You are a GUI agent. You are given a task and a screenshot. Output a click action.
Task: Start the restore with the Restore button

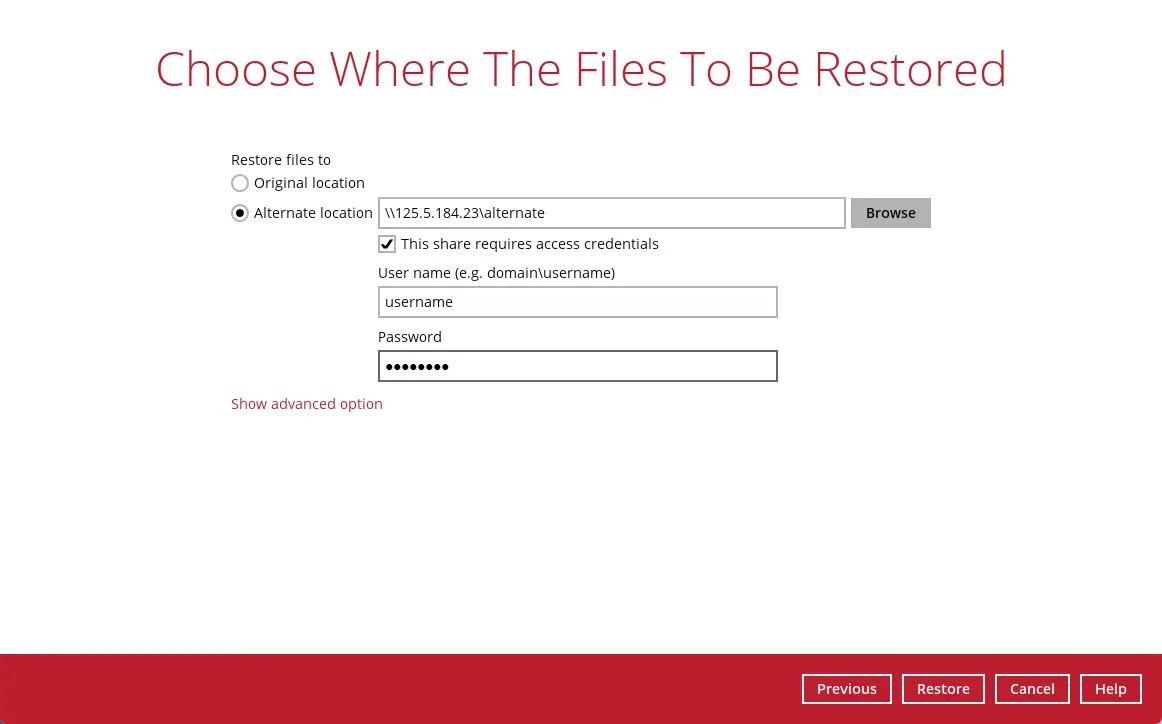tap(943, 689)
